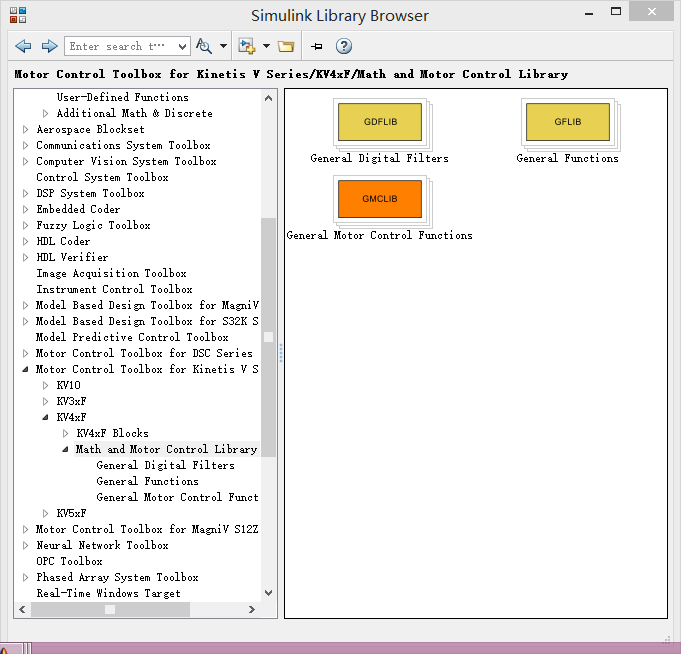
Task: Select Embedded Coder label in tree
Action: coord(78,209)
